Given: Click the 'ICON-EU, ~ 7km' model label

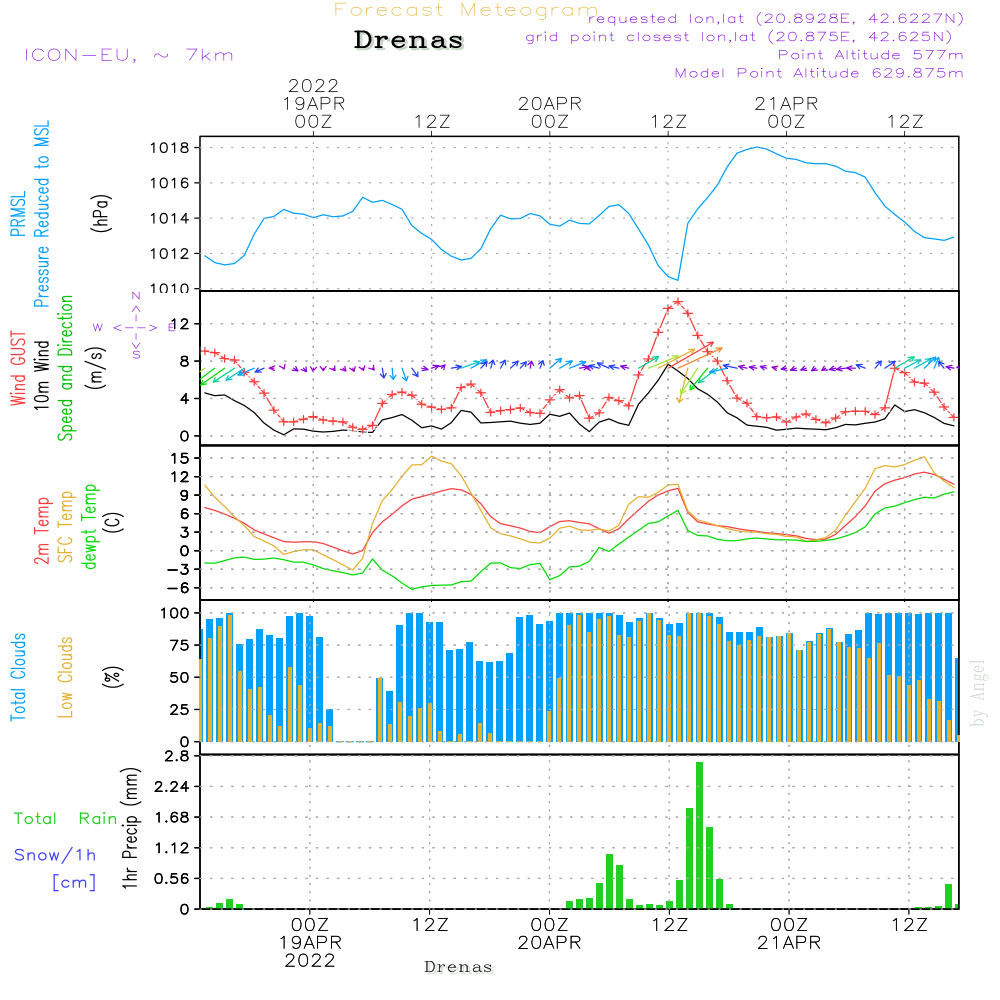Looking at the screenshot, I should pos(129,55).
